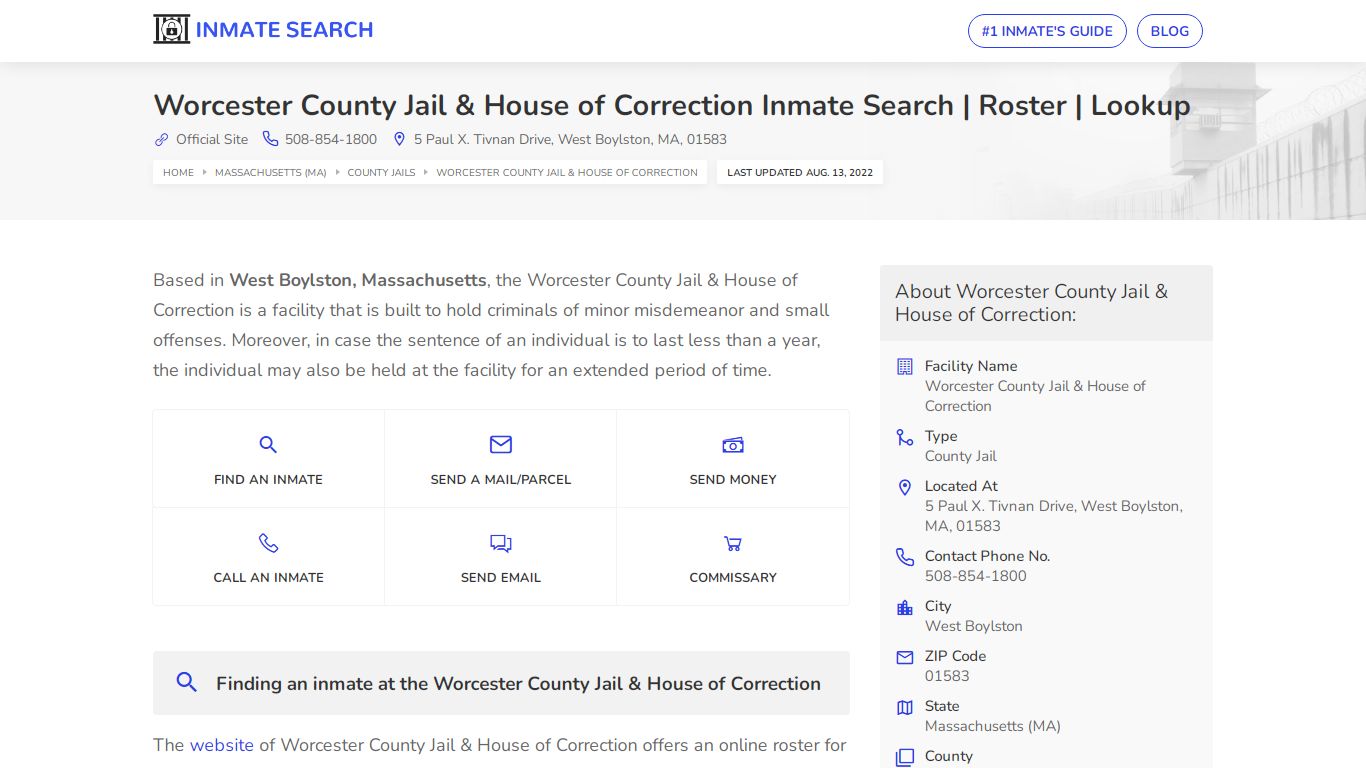This screenshot has width=1366, height=768.
Task: Open the Send a Mail/Parcel tile
Action: point(501,459)
